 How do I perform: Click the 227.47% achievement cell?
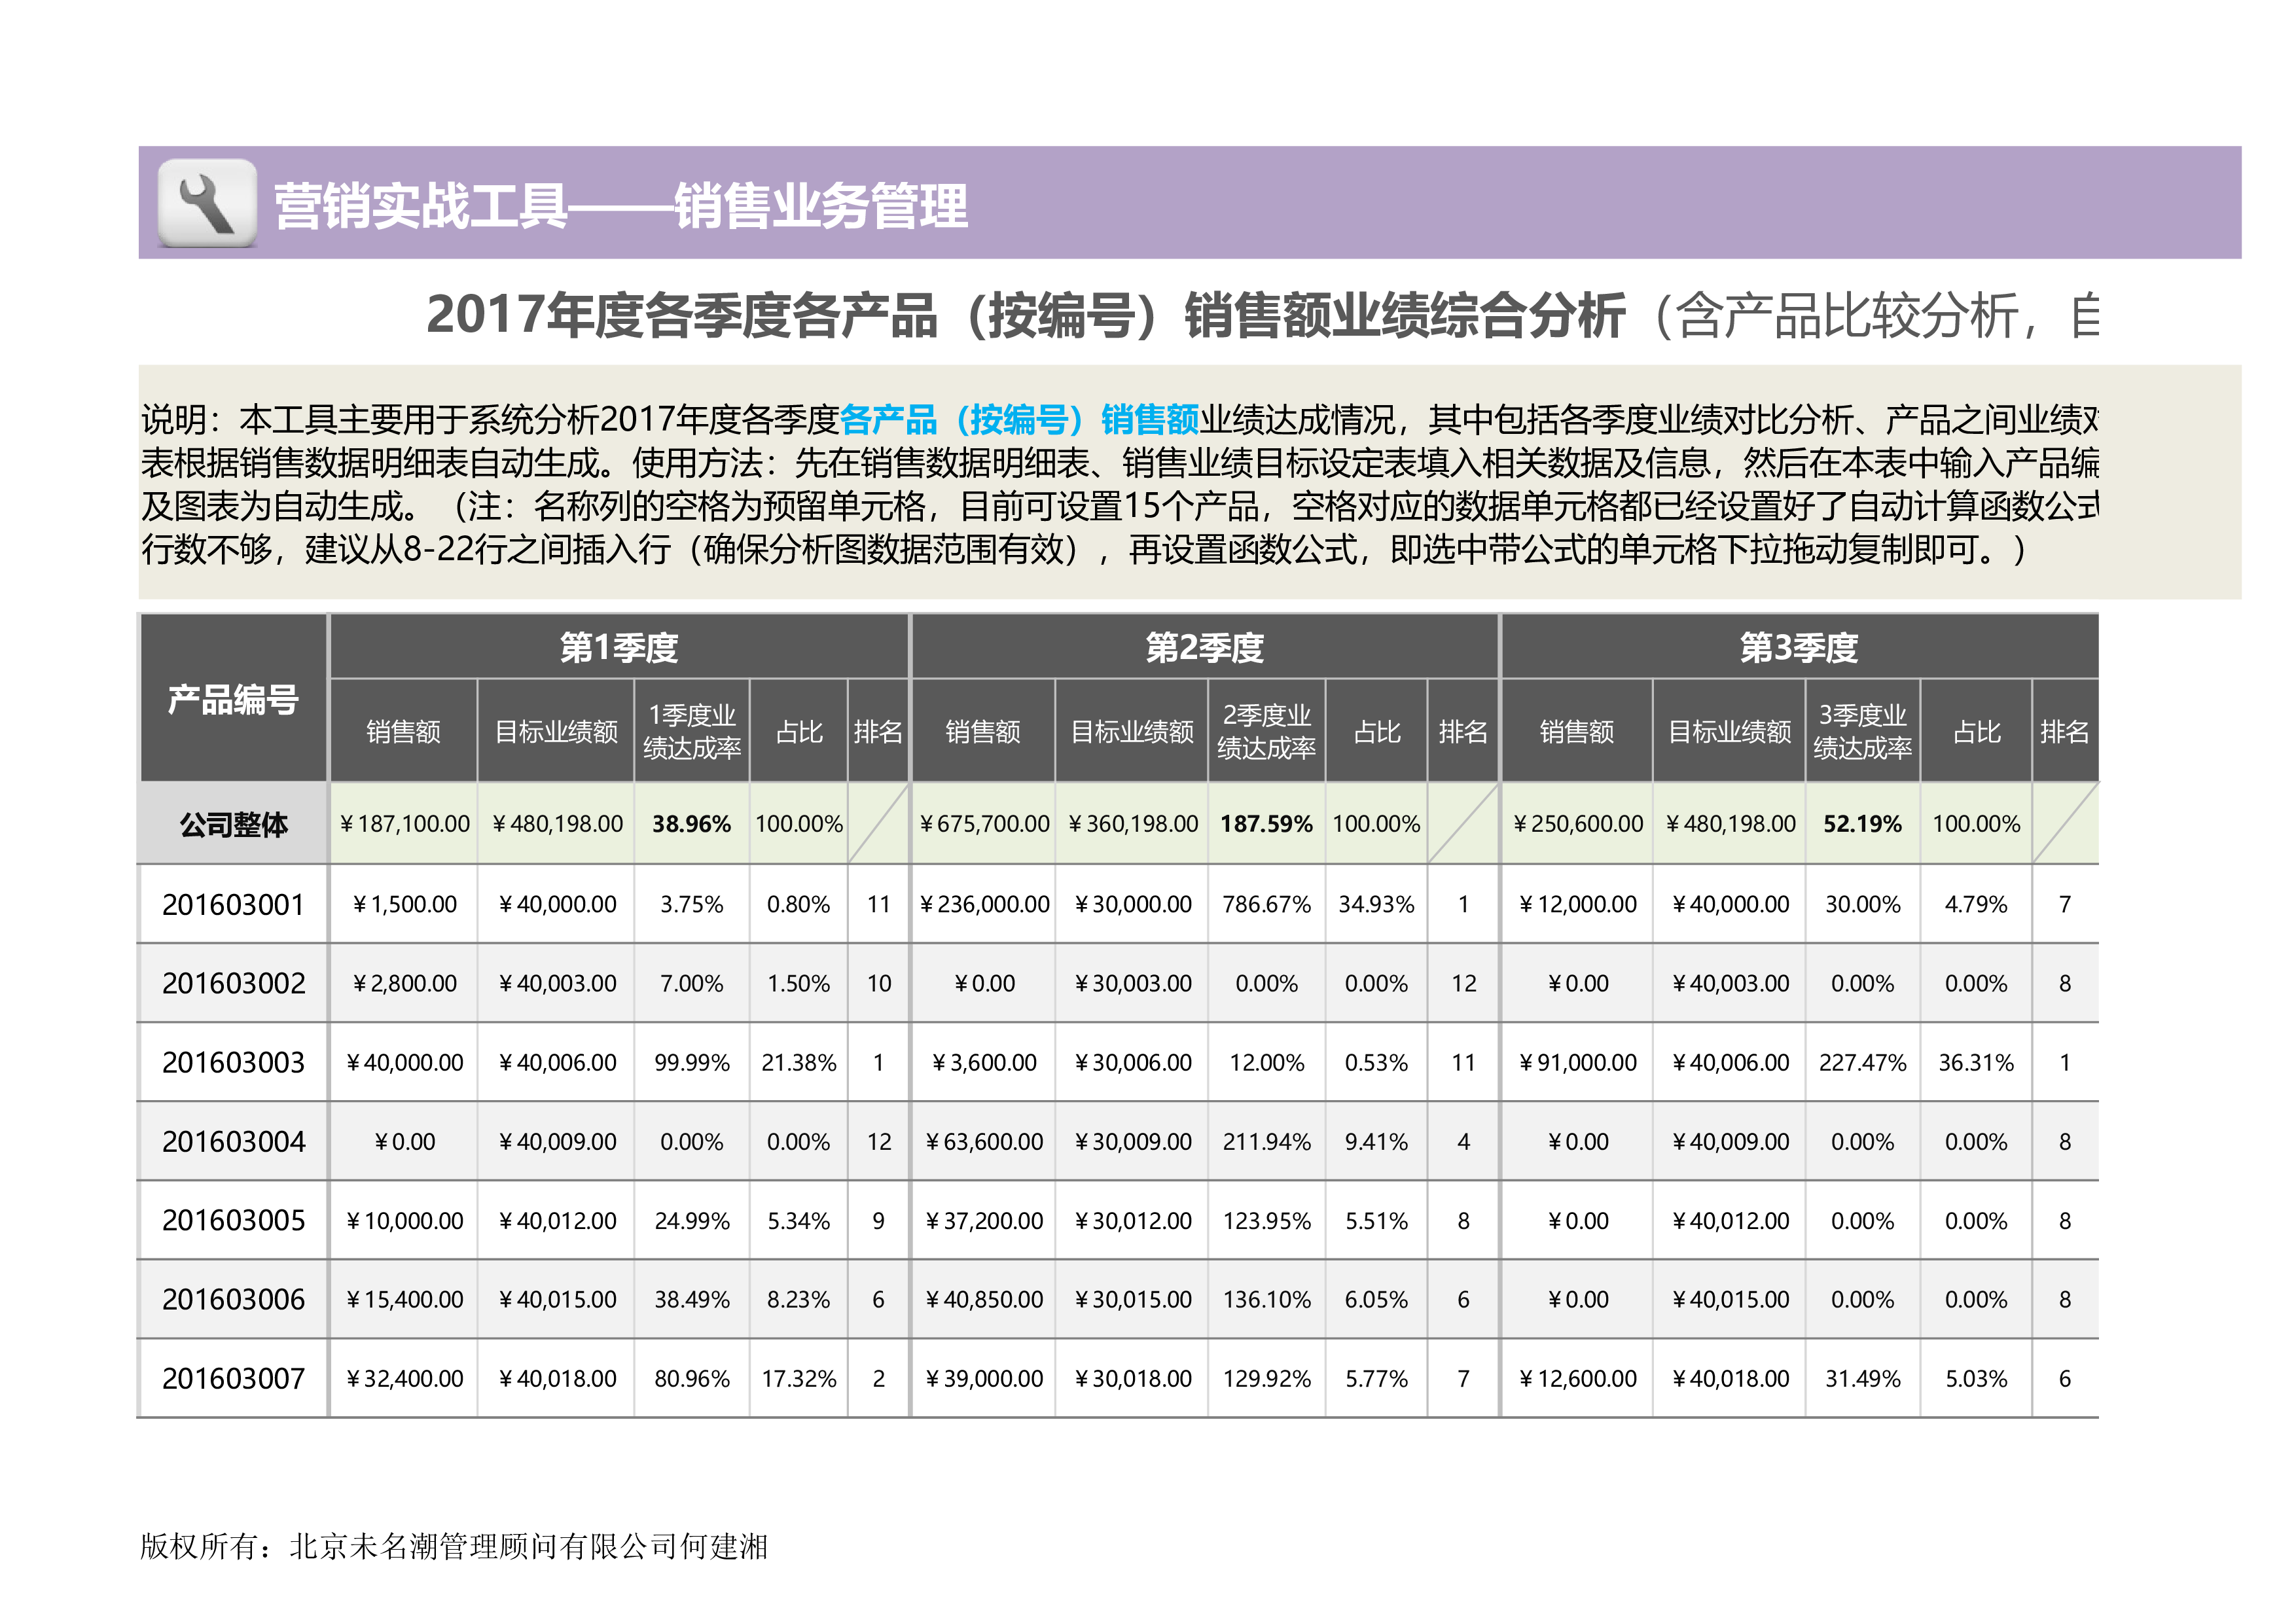pyautogui.click(x=1862, y=1062)
